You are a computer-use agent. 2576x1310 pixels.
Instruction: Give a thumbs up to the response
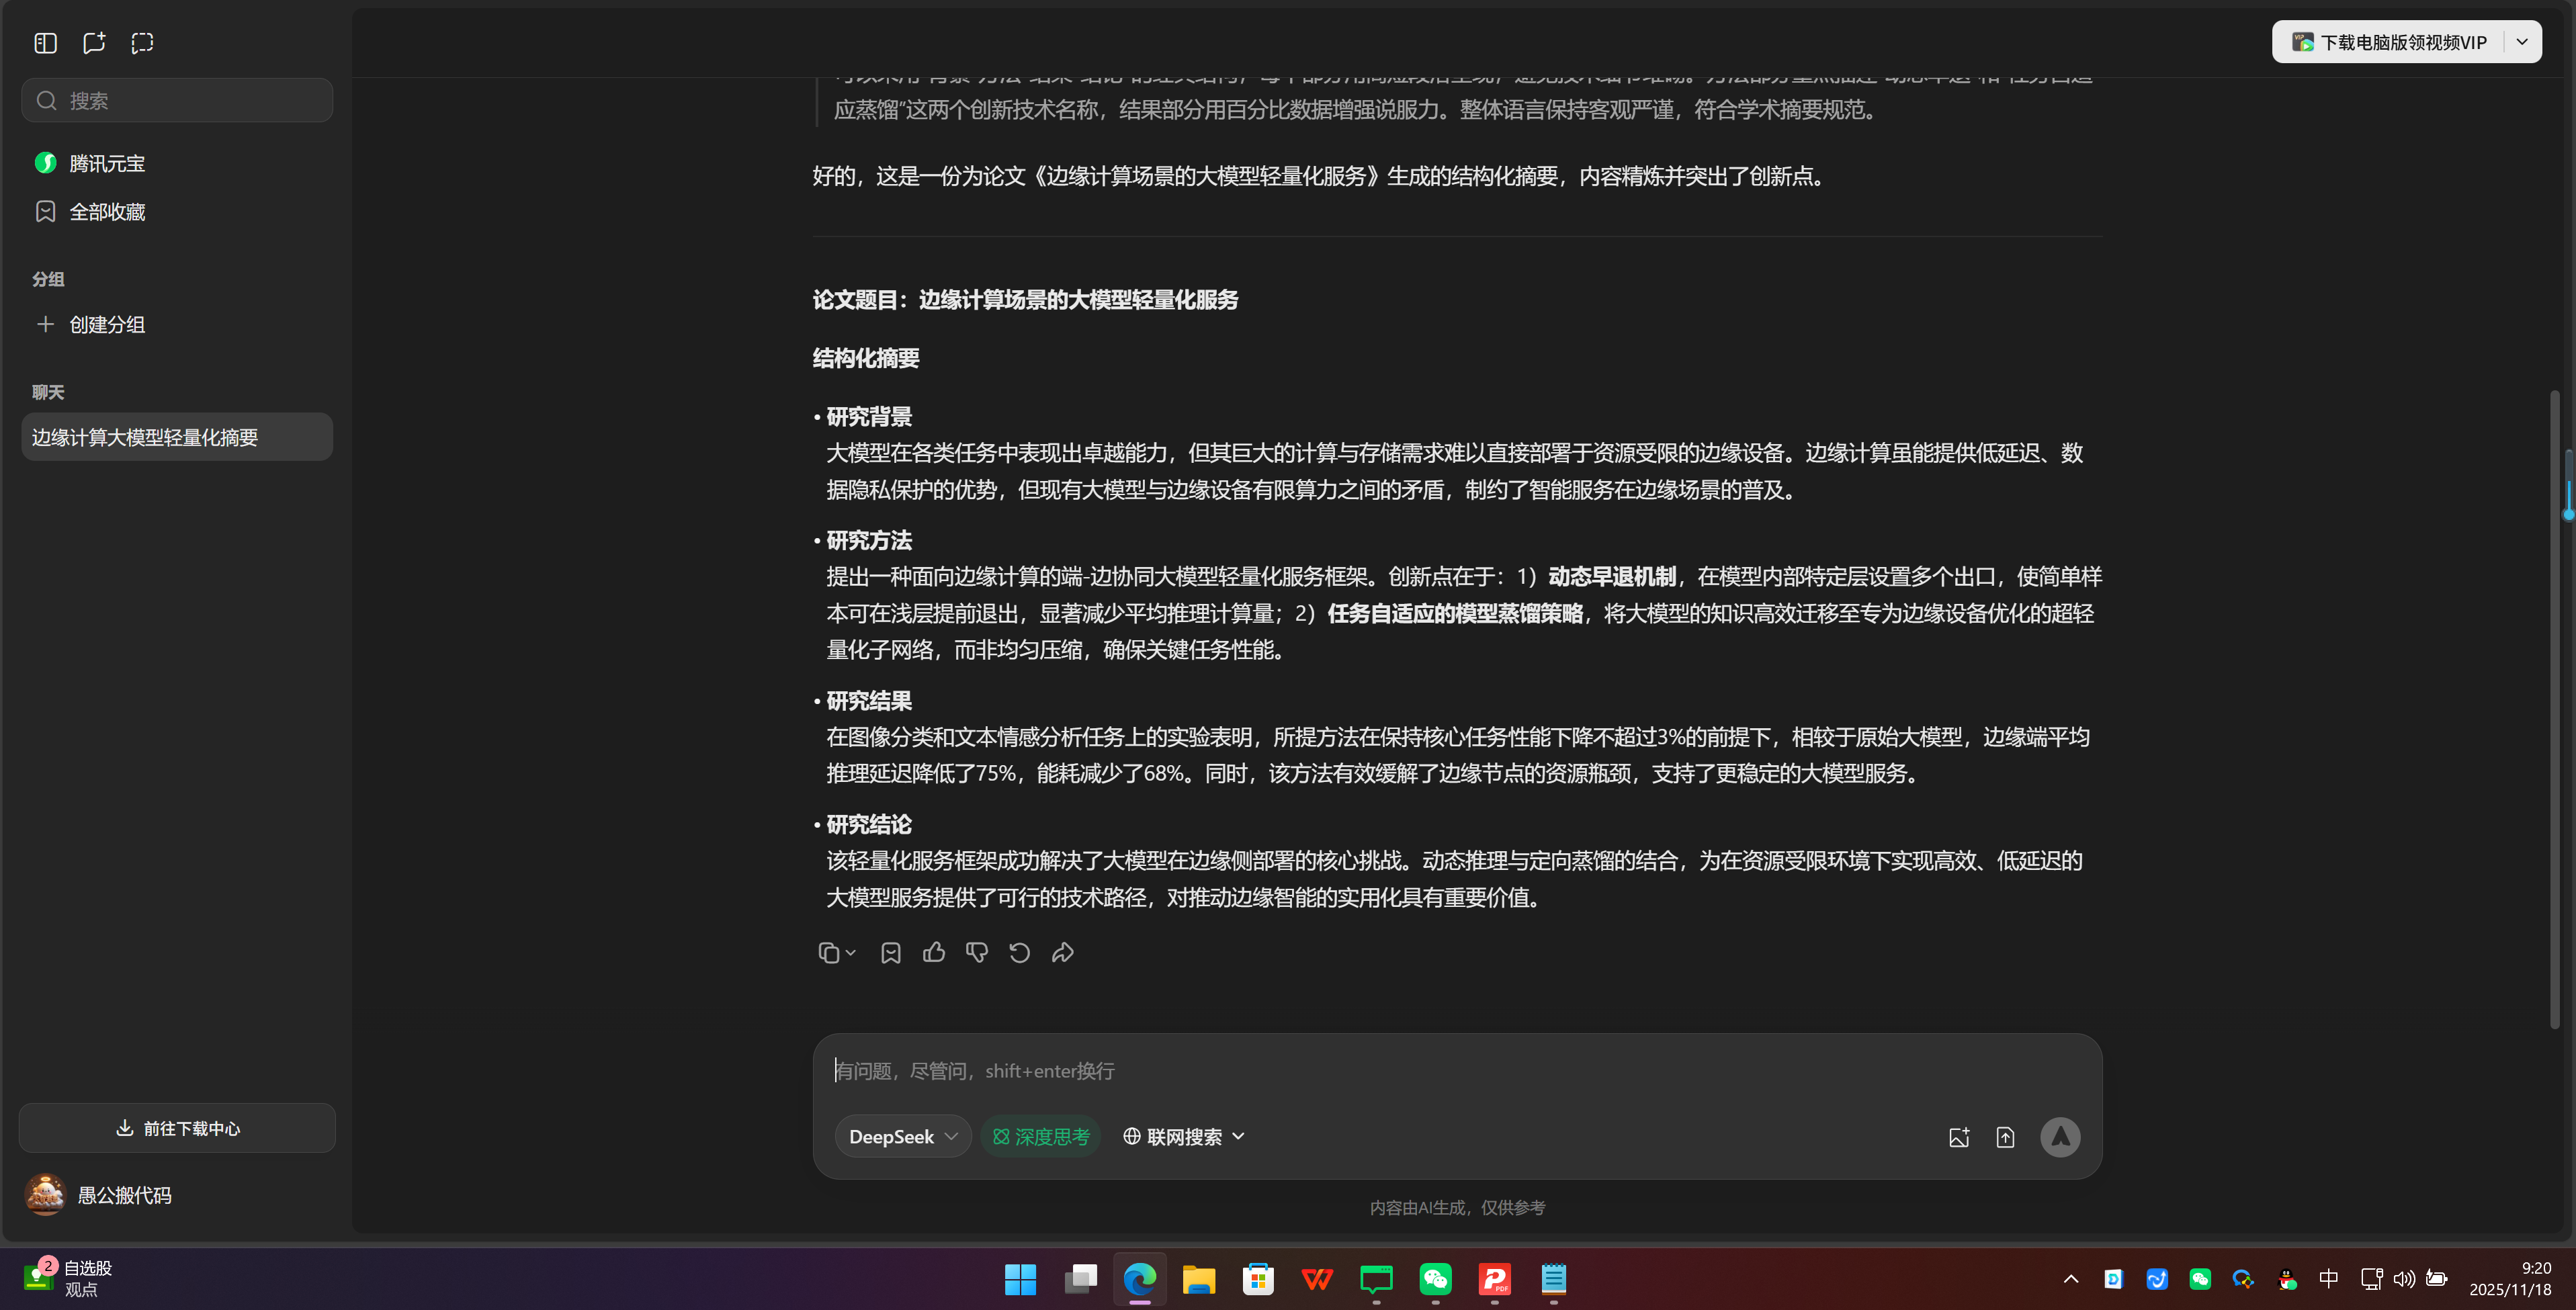933,952
